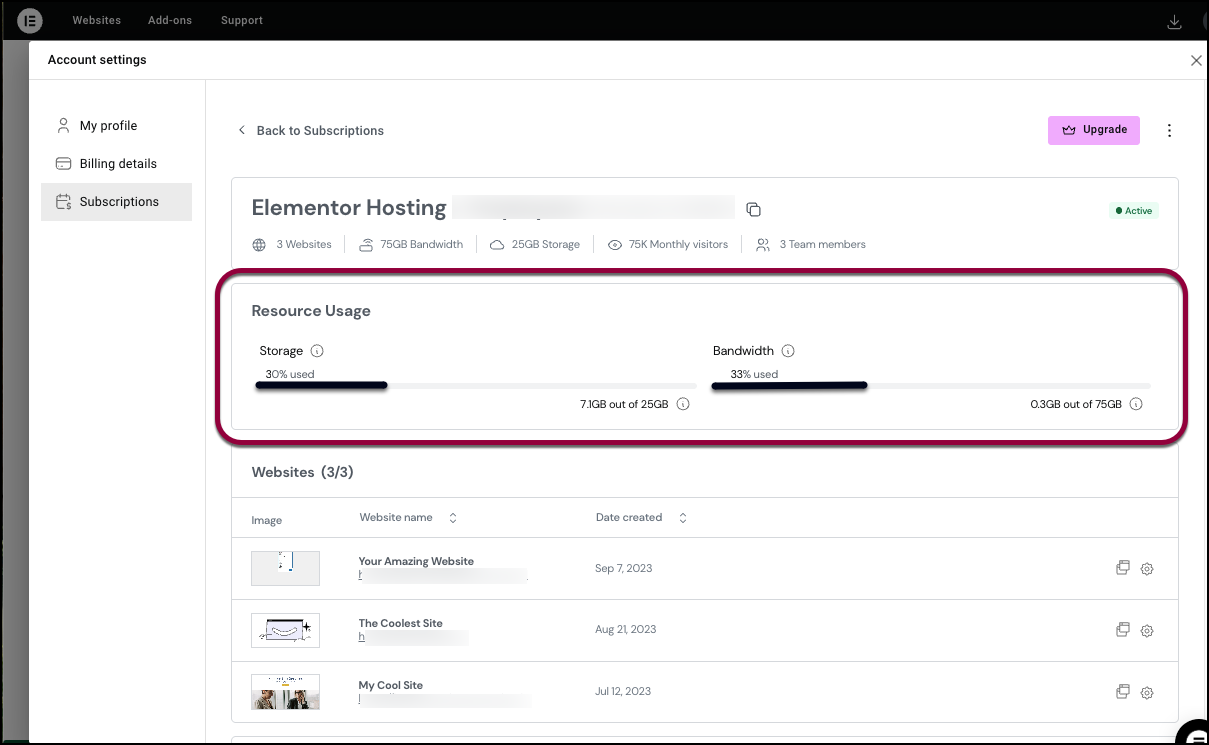Click the Sep 7, 2023 date
Screen dimensions: 1209x745
623,568
